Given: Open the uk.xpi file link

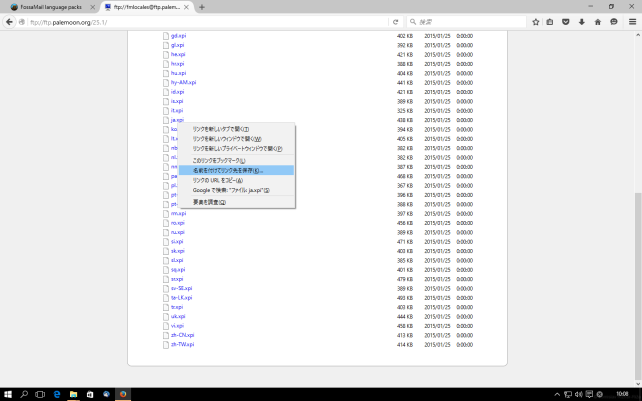Looking at the screenshot, I should click(178, 317).
